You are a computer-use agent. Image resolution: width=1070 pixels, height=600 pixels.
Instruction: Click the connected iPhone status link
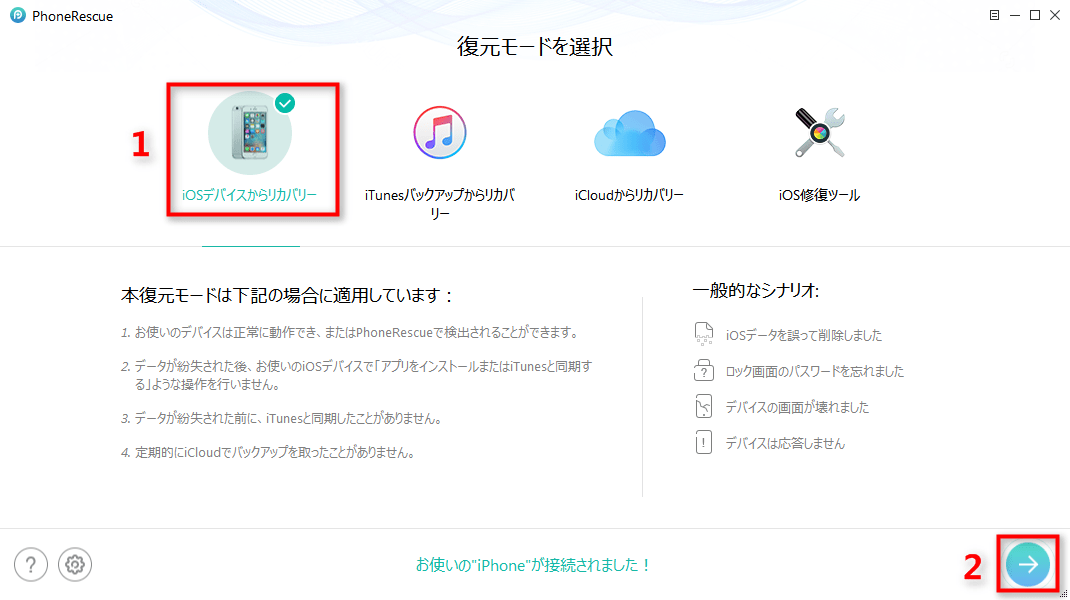532,564
